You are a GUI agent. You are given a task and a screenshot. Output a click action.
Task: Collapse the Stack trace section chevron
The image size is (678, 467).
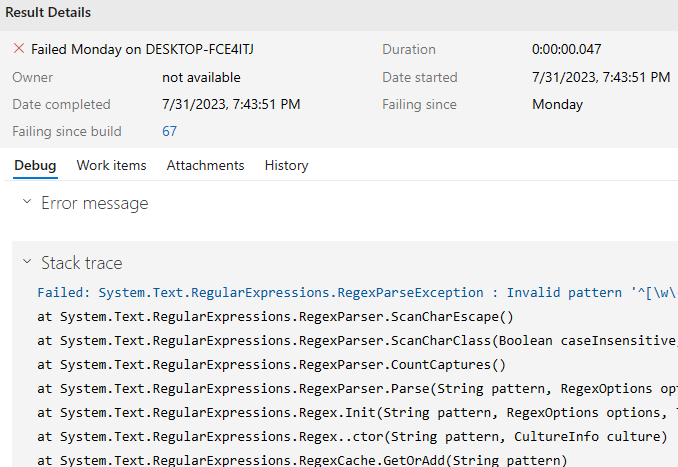coord(27,262)
